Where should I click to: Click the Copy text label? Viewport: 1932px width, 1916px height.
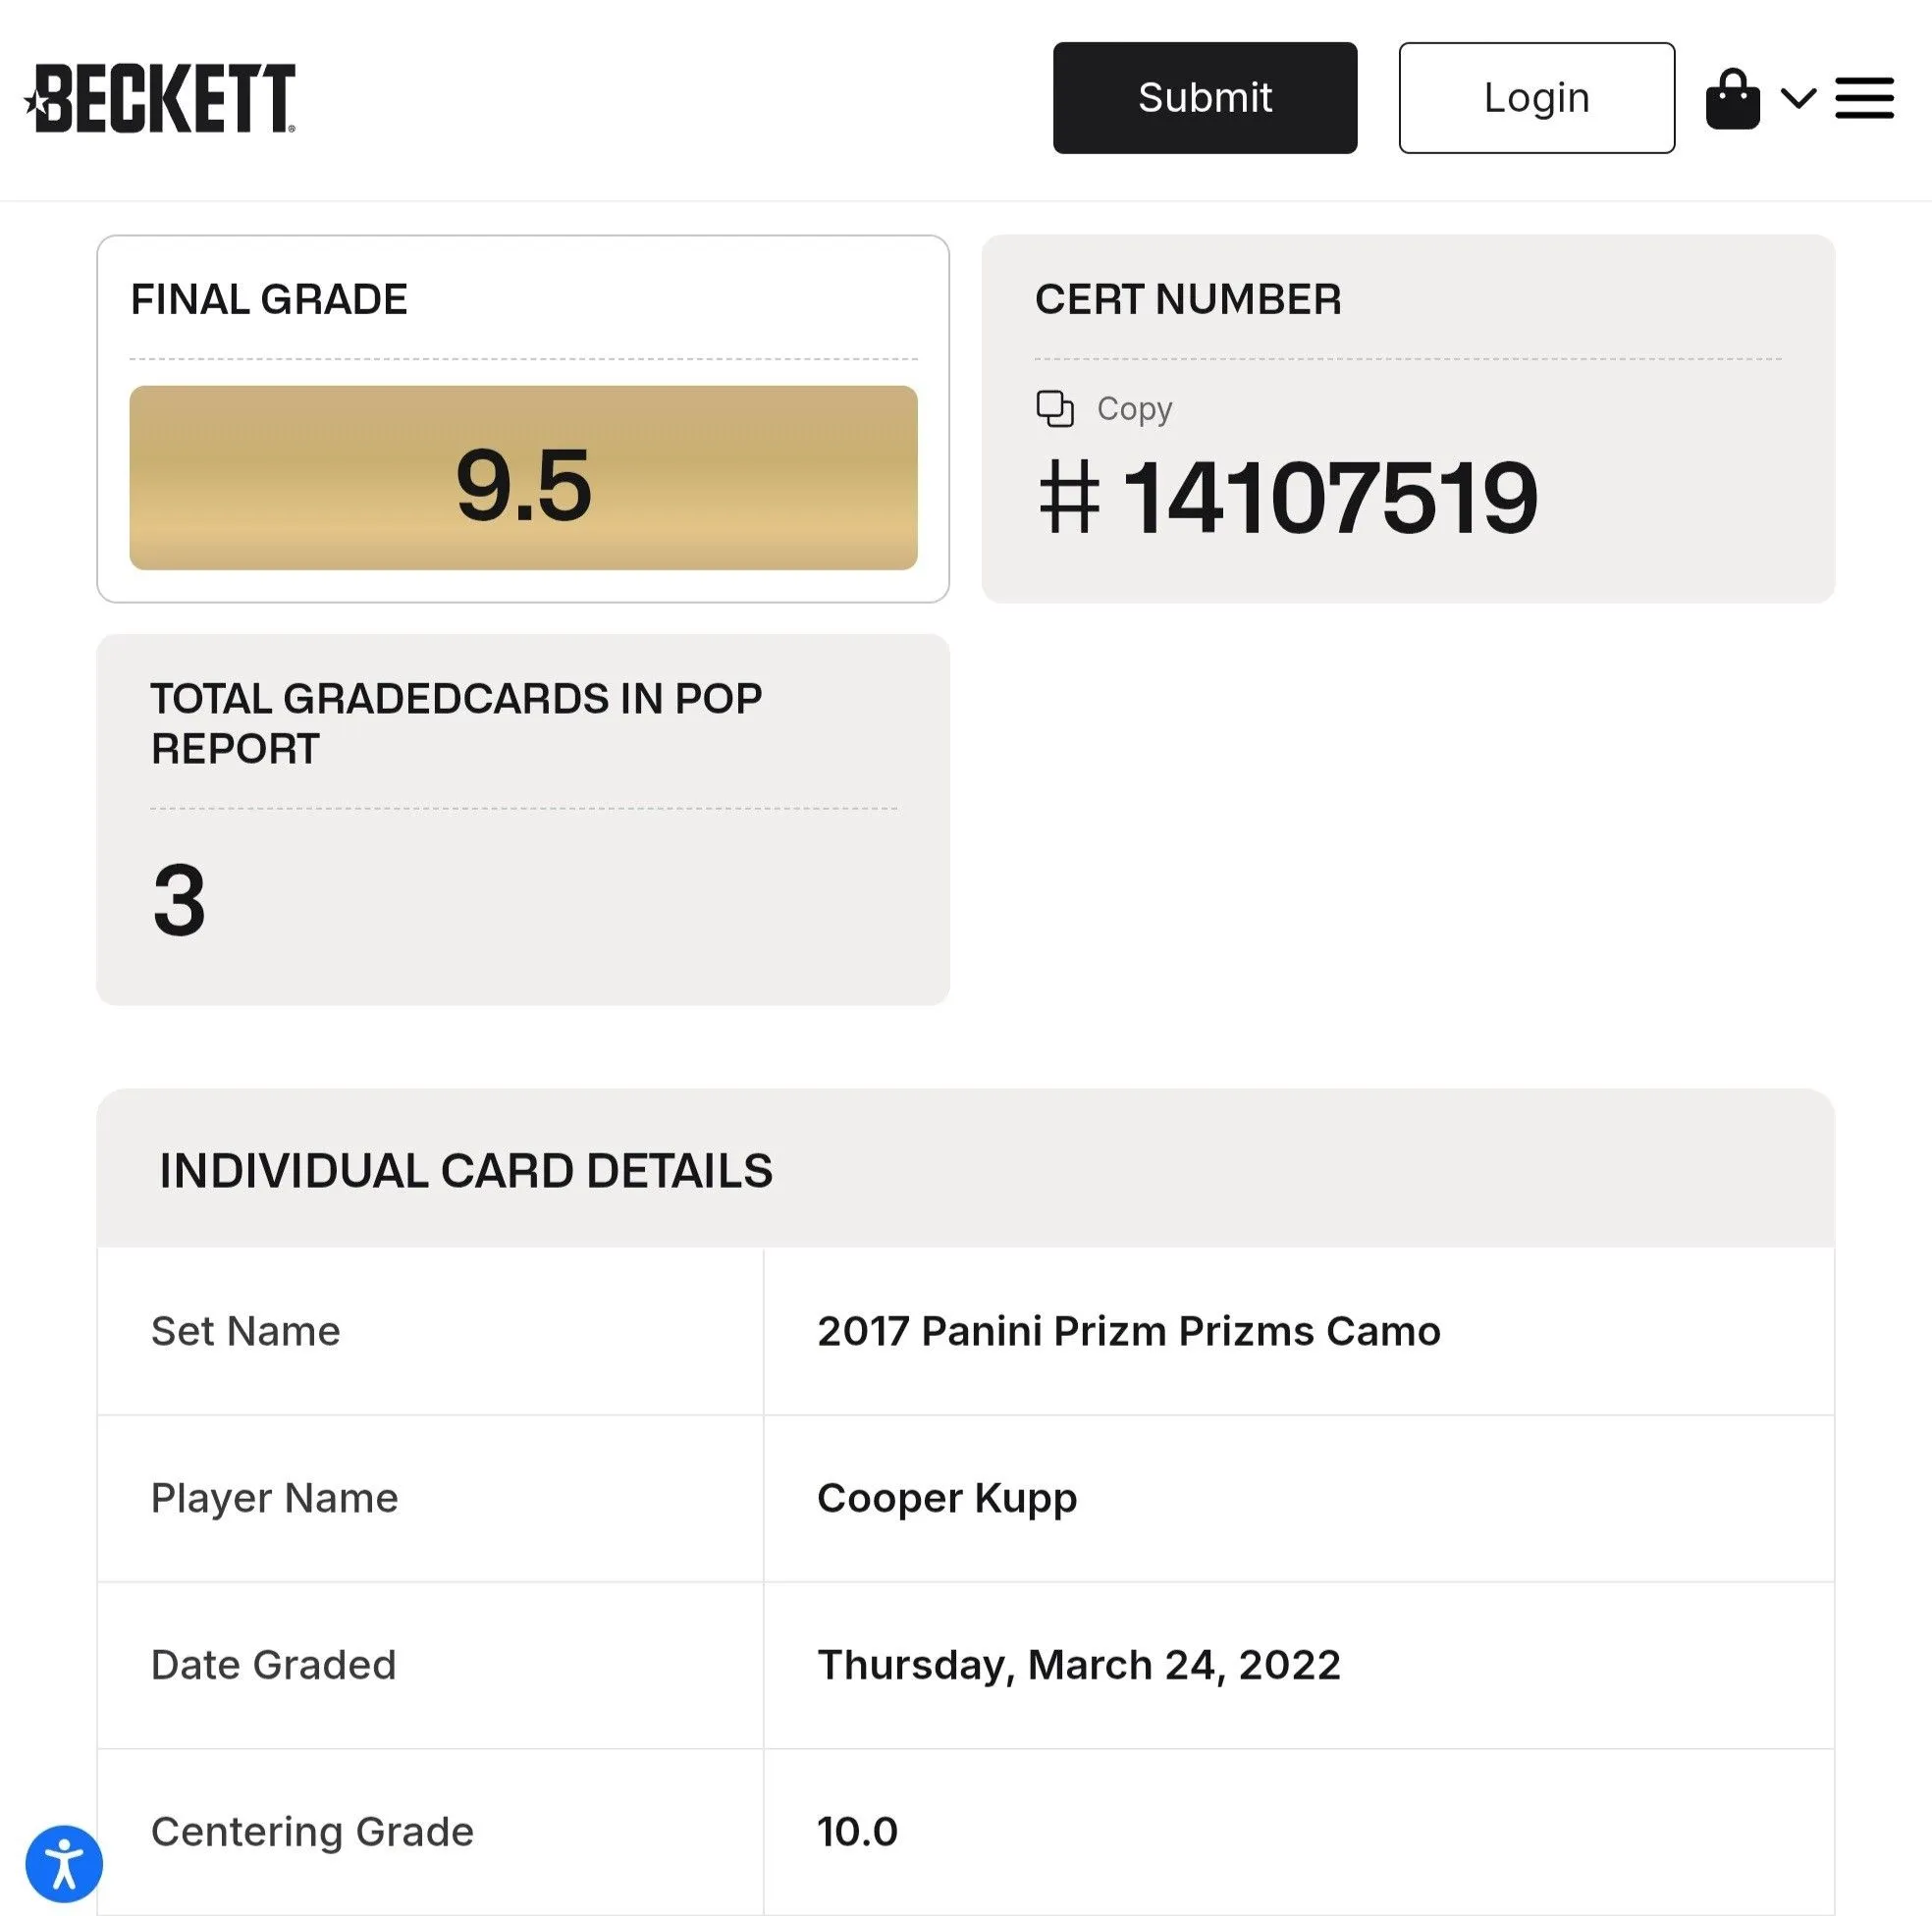(1134, 408)
